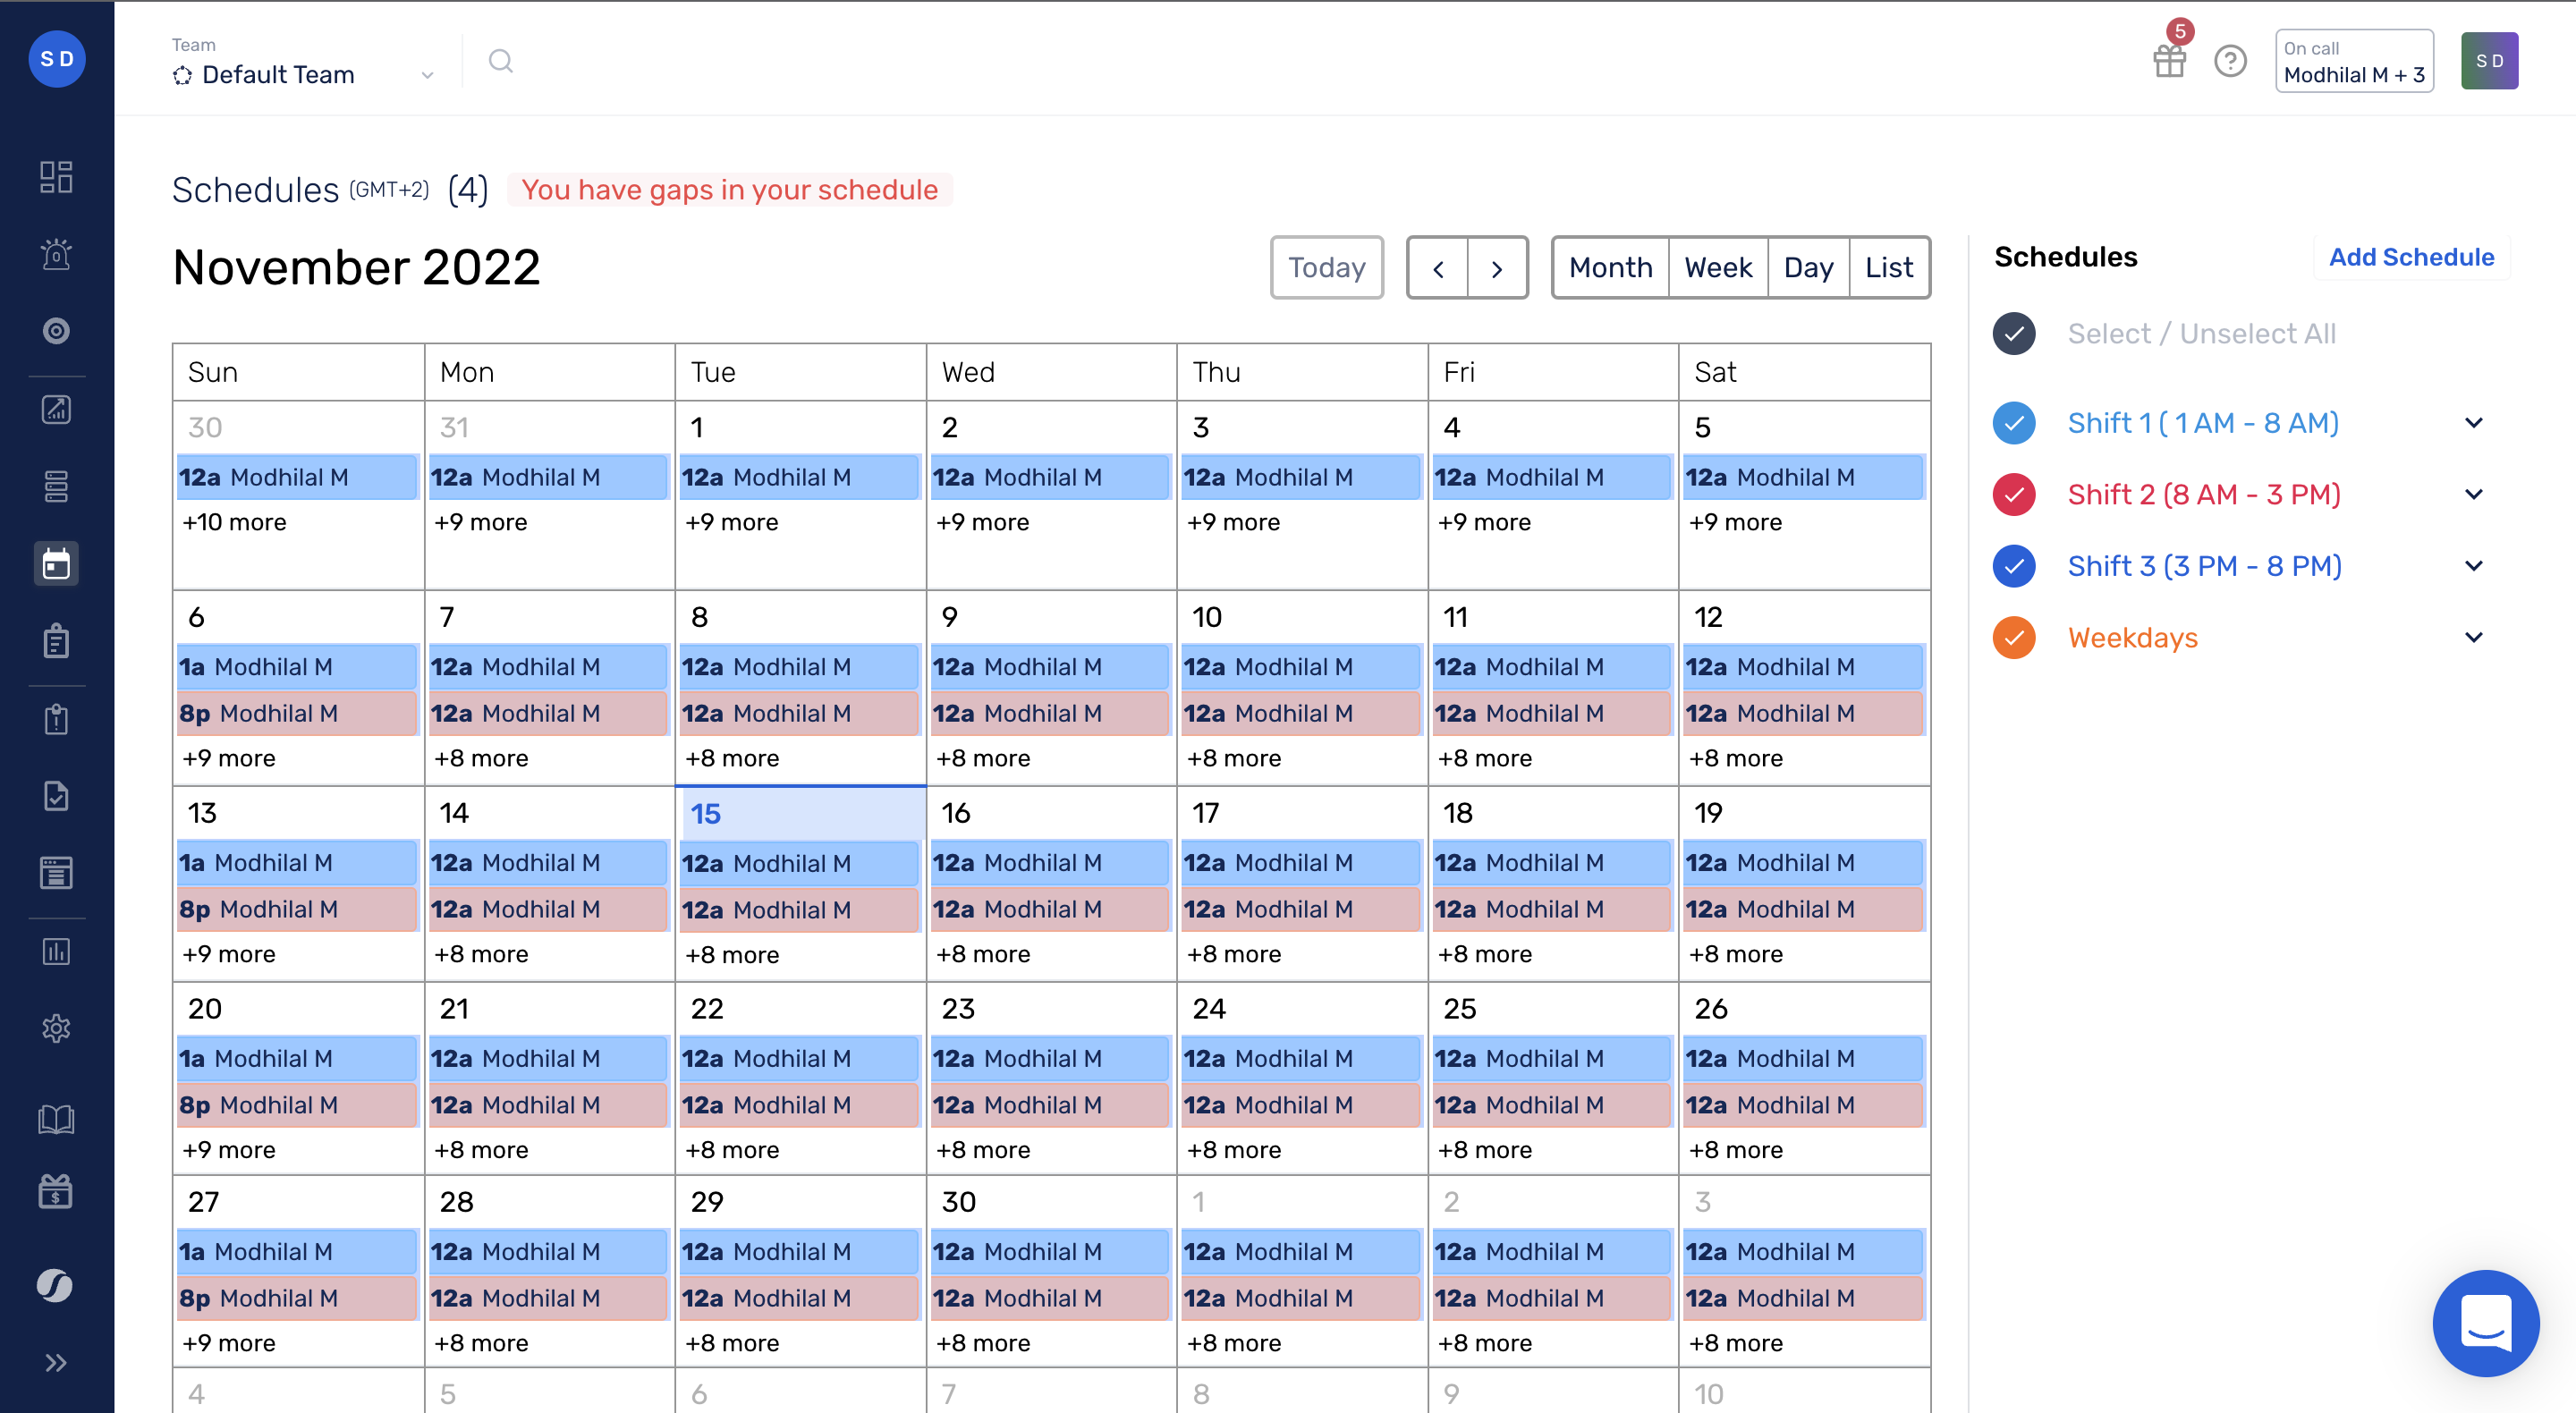Open the gift icon with 5 badge
The image size is (2576, 1413).
(2169, 61)
